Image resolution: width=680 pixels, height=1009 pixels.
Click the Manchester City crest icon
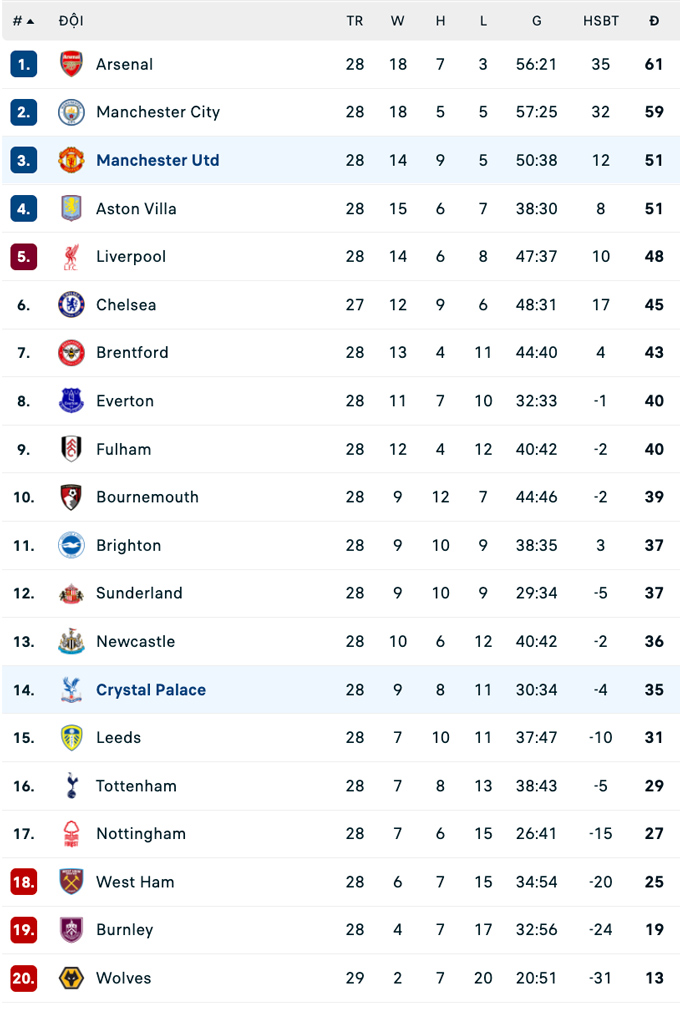(71, 112)
